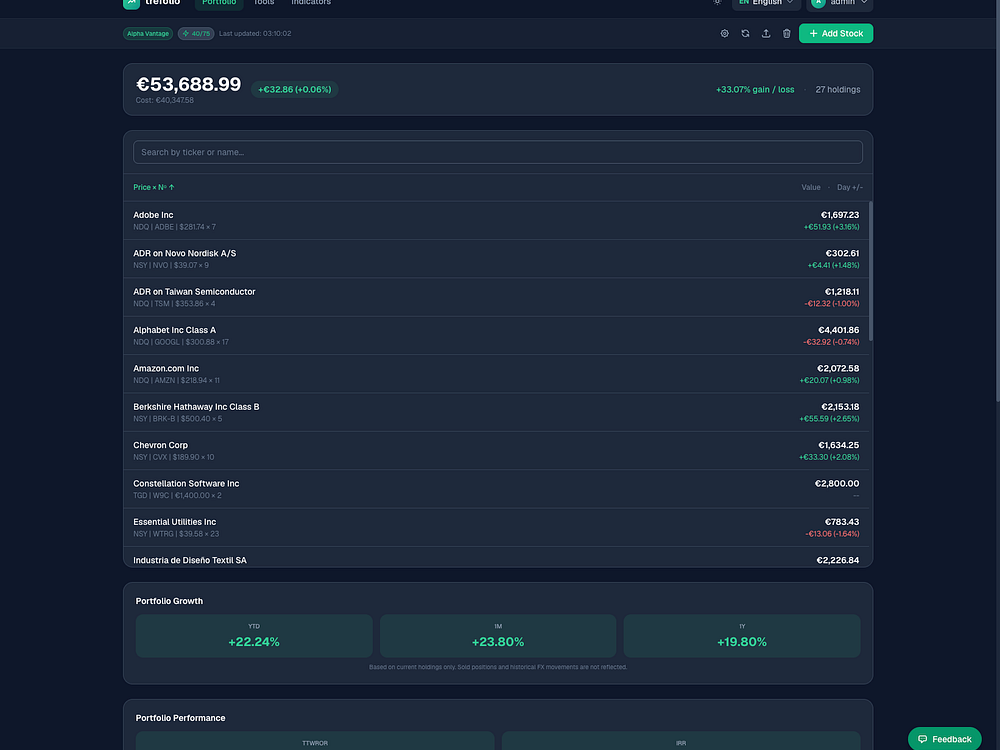
Task: Open the English language dropdown
Action: tap(766, 4)
